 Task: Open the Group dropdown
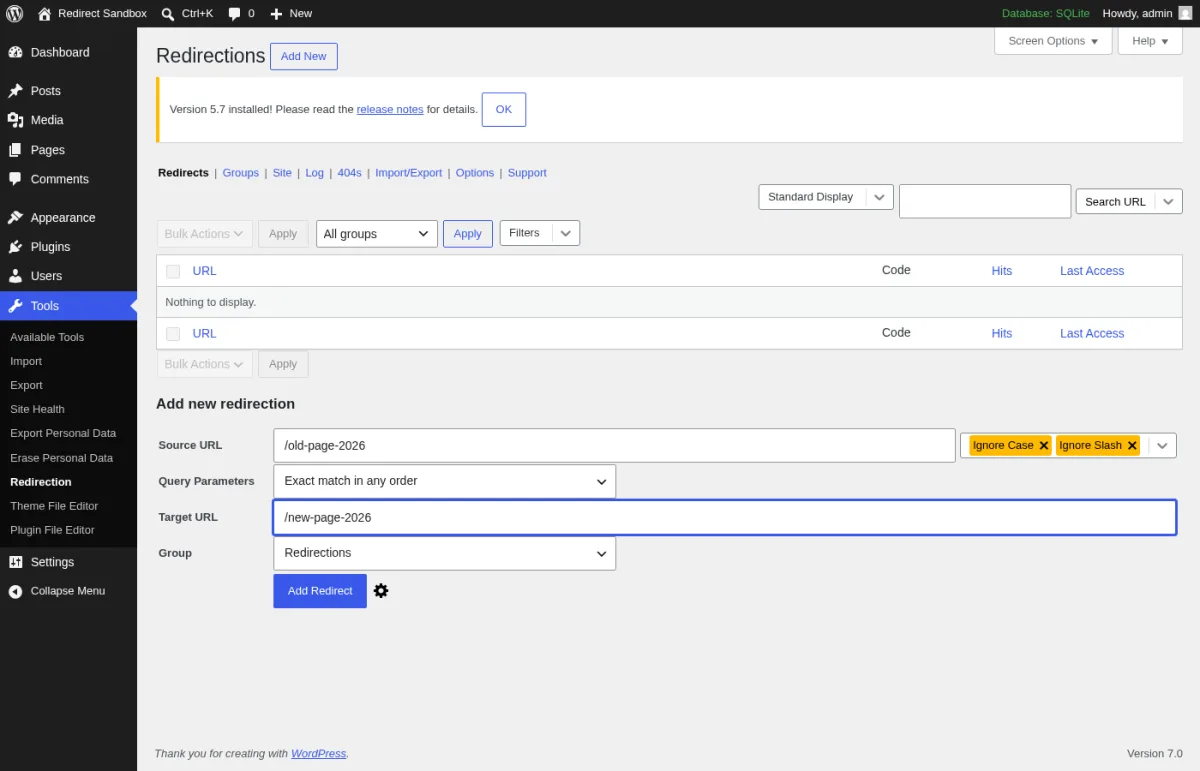[x=445, y=553]
